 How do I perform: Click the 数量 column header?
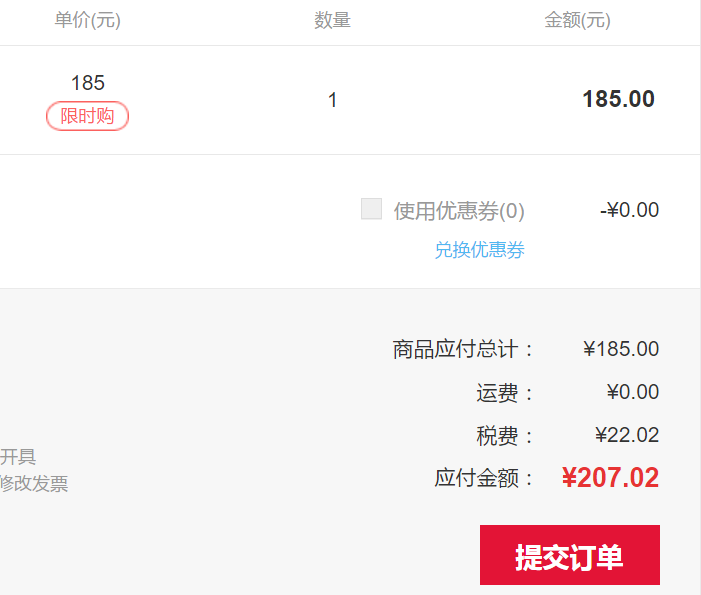point(332,20)
